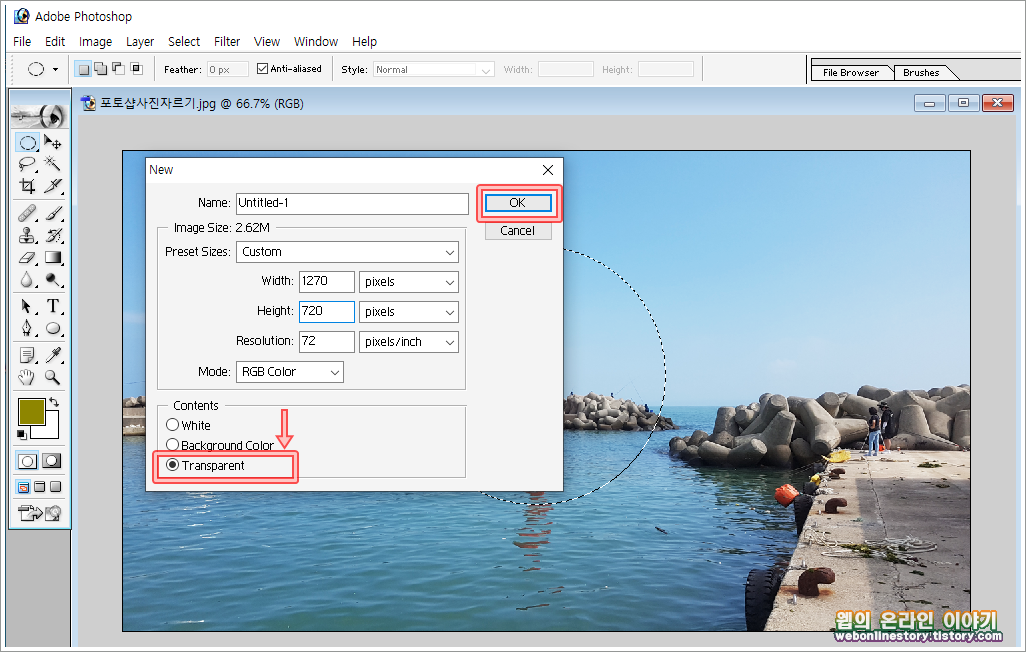Select the Eyedropper tool
The width and height of the screenshot is (1026, 652).
click(53, 355)
